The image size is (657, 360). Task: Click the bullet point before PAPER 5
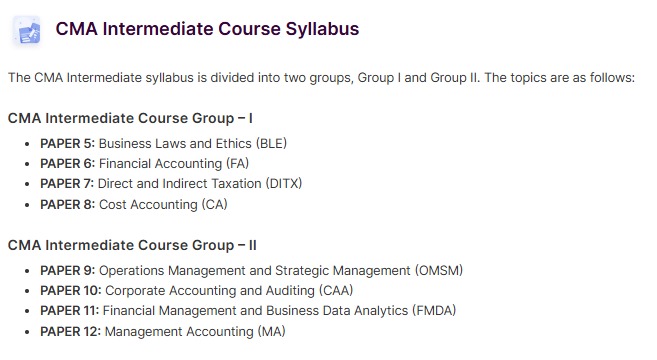tap(27, 144)
